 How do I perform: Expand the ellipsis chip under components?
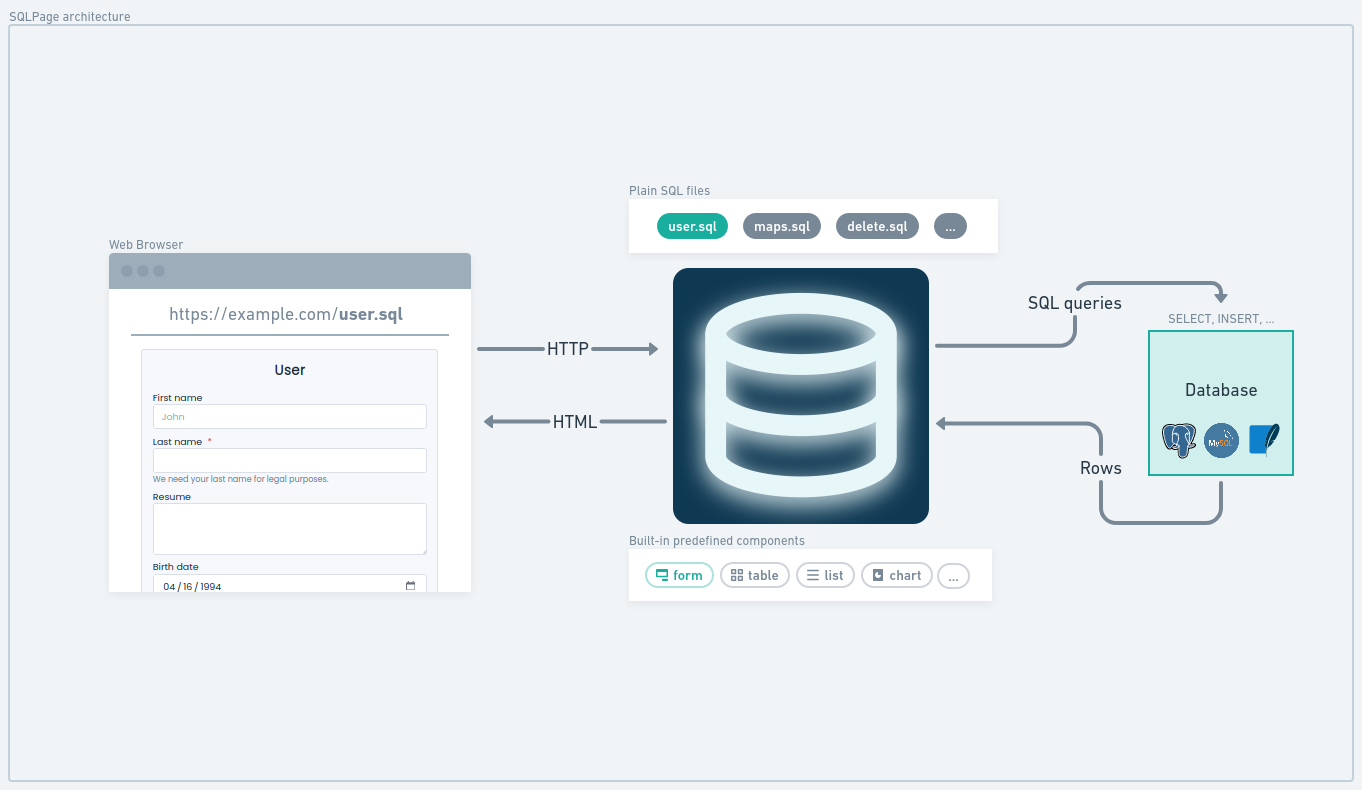953,575
